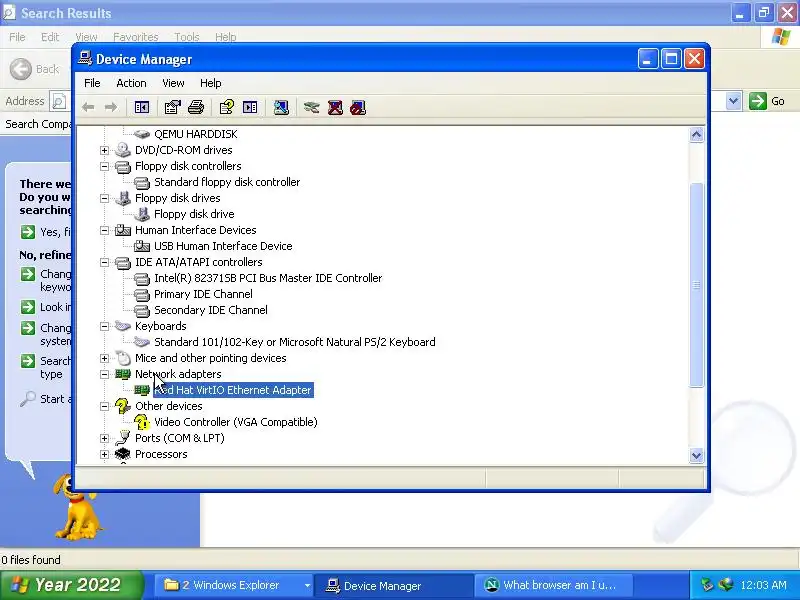
Task: Collapse the Floppy disk drives node
Action: pos(105,198)
